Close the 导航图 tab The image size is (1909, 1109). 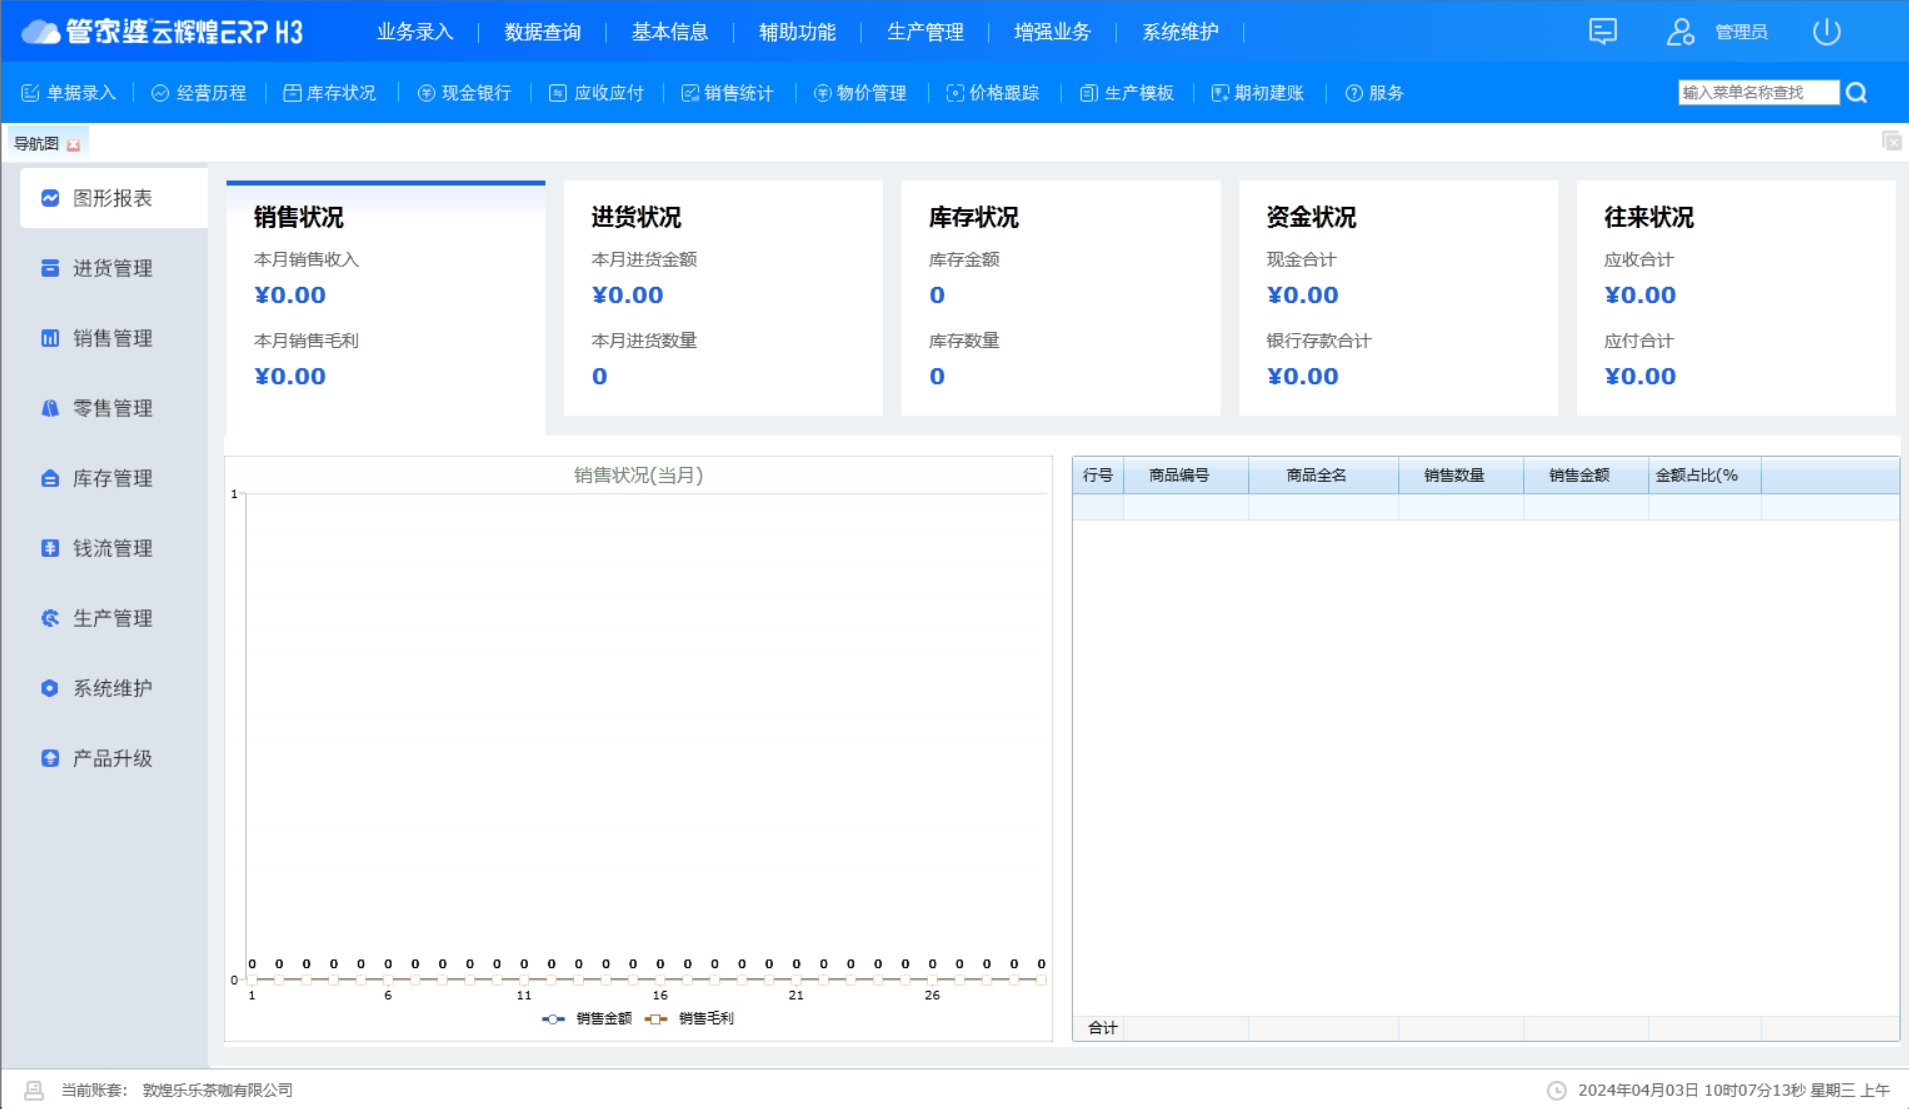pos(73,145)
